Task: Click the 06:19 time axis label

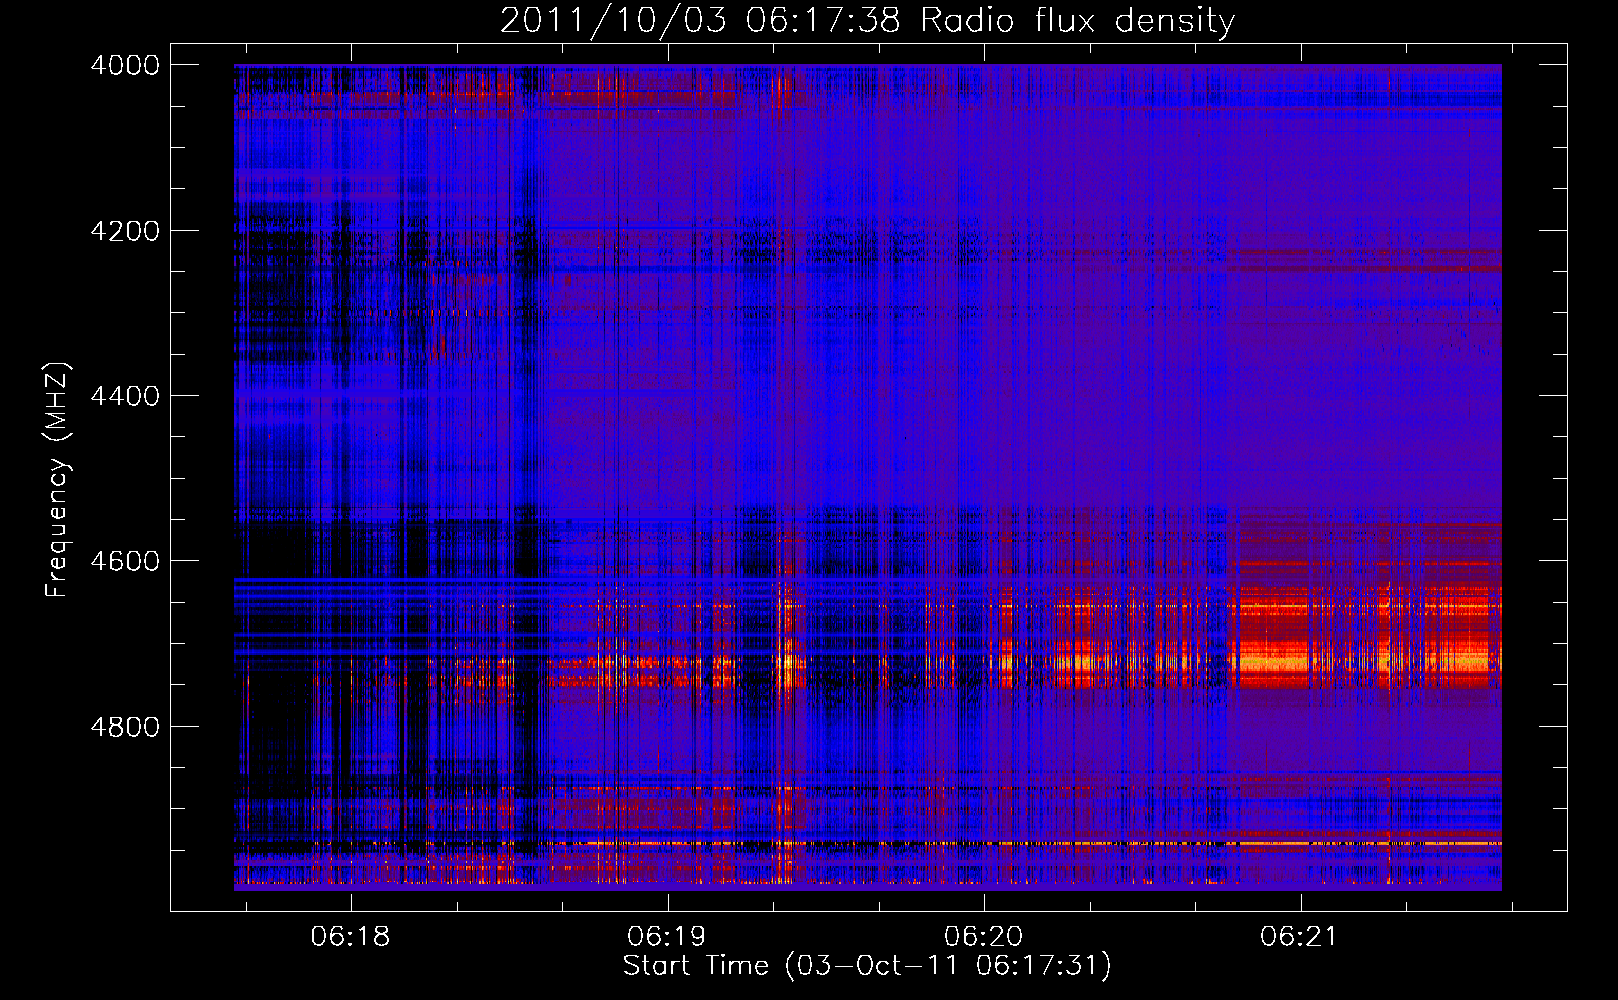Action: click(x=666, y=937)
